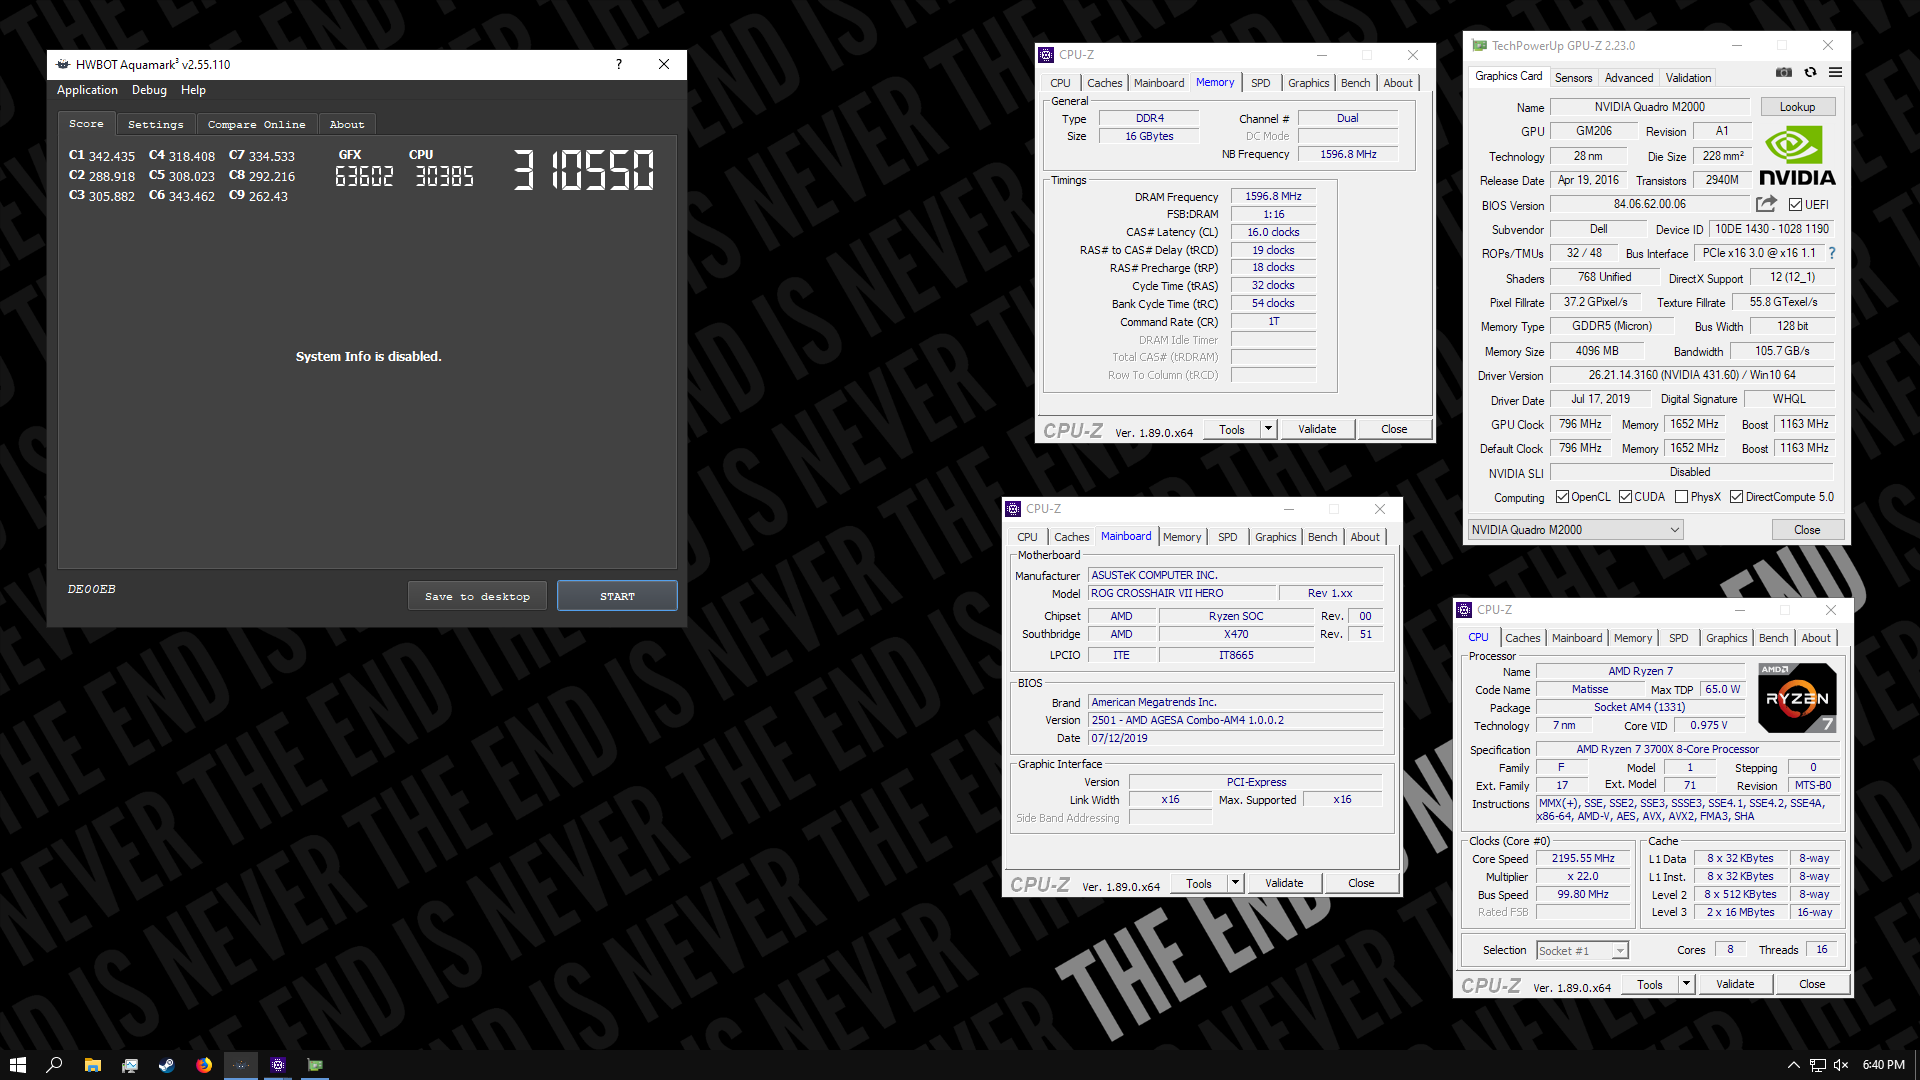This screenshot has width=1920, height=1080.
Task: Open the Application menu in Aquamark
Action: [x=87, y=90]
